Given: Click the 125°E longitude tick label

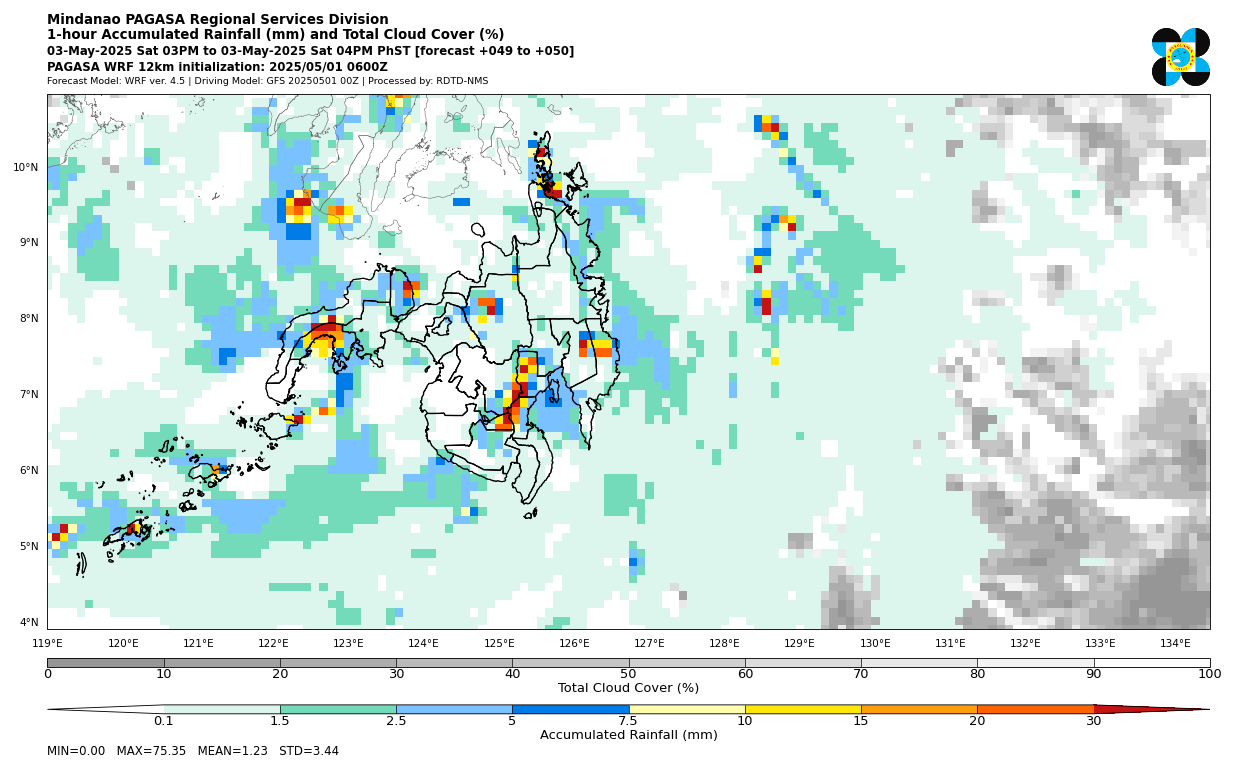Looking at the screenshot, I should click(x=499, y=644).
